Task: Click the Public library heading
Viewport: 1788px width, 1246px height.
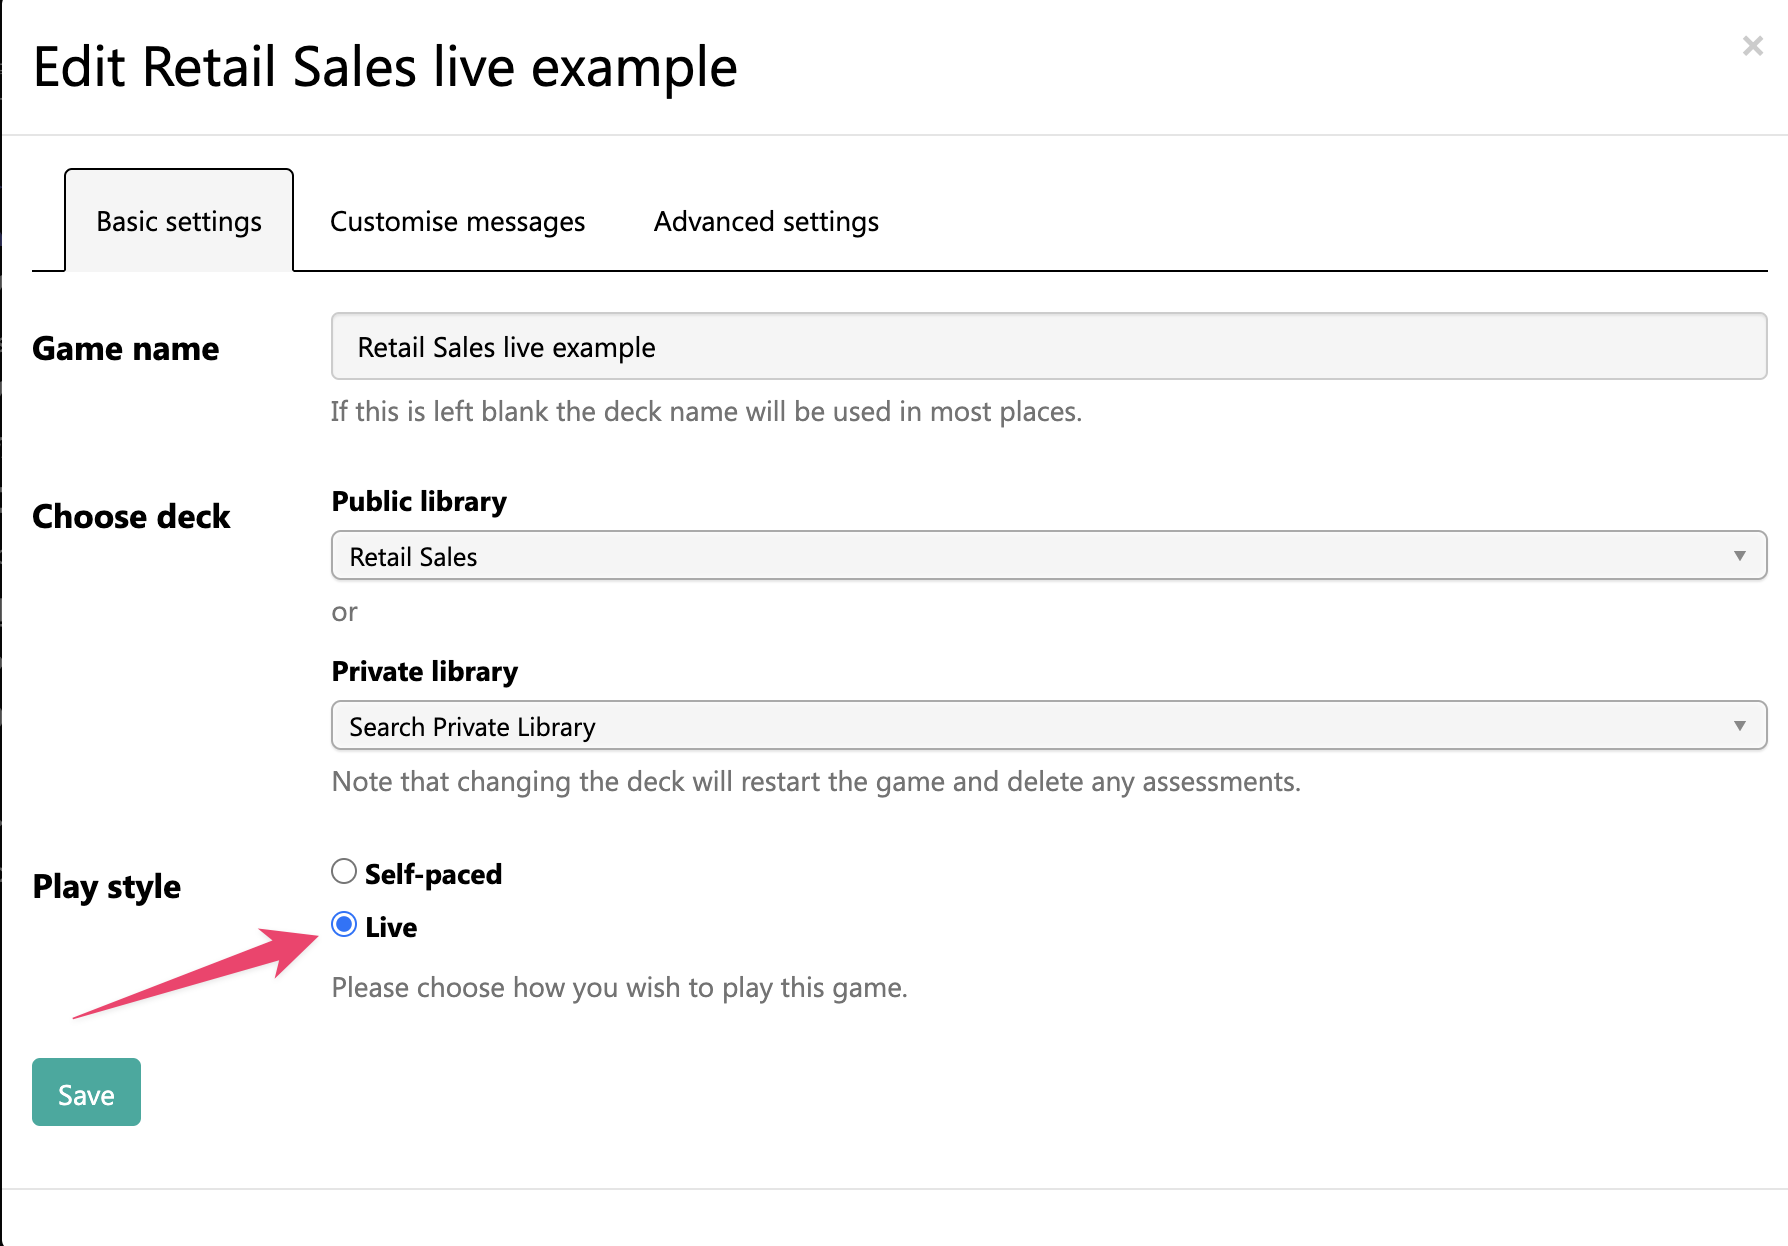Action: 419,501
